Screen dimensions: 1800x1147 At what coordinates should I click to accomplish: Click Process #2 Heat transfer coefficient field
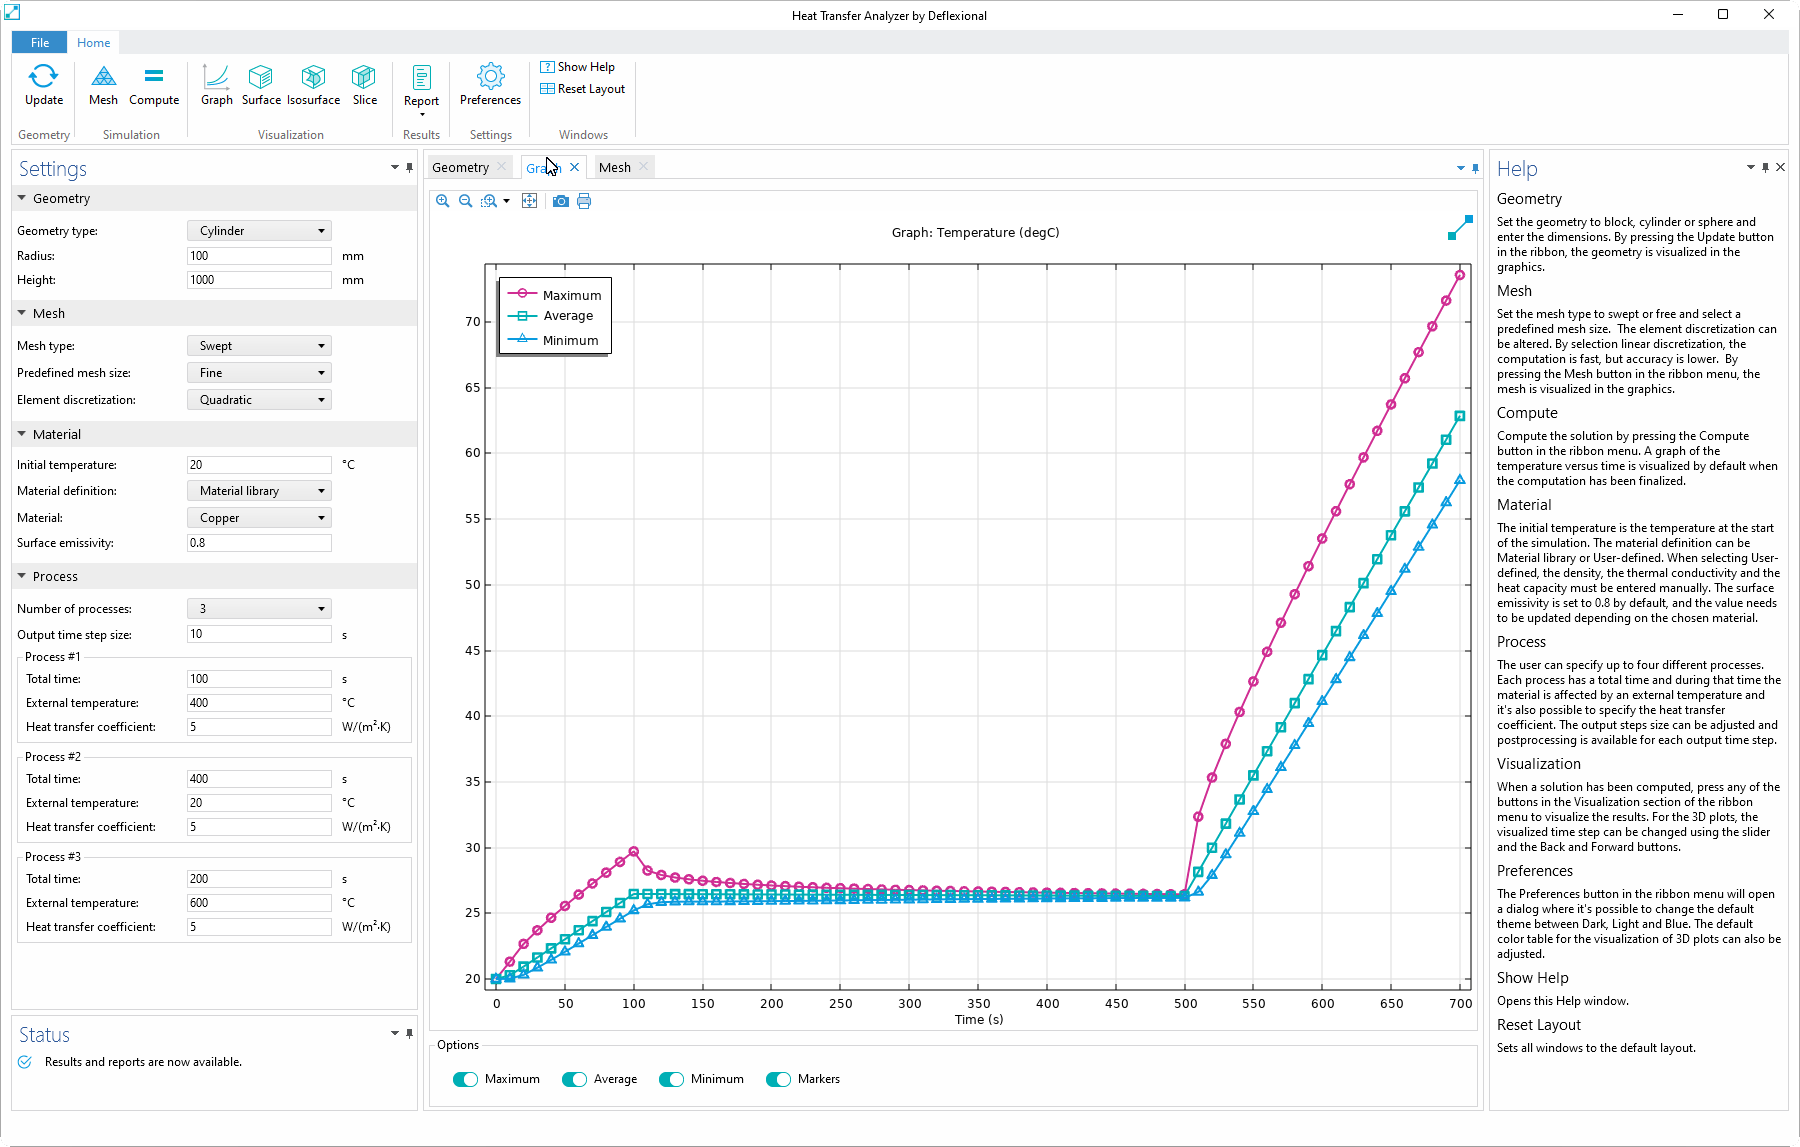tap(259, 827)
